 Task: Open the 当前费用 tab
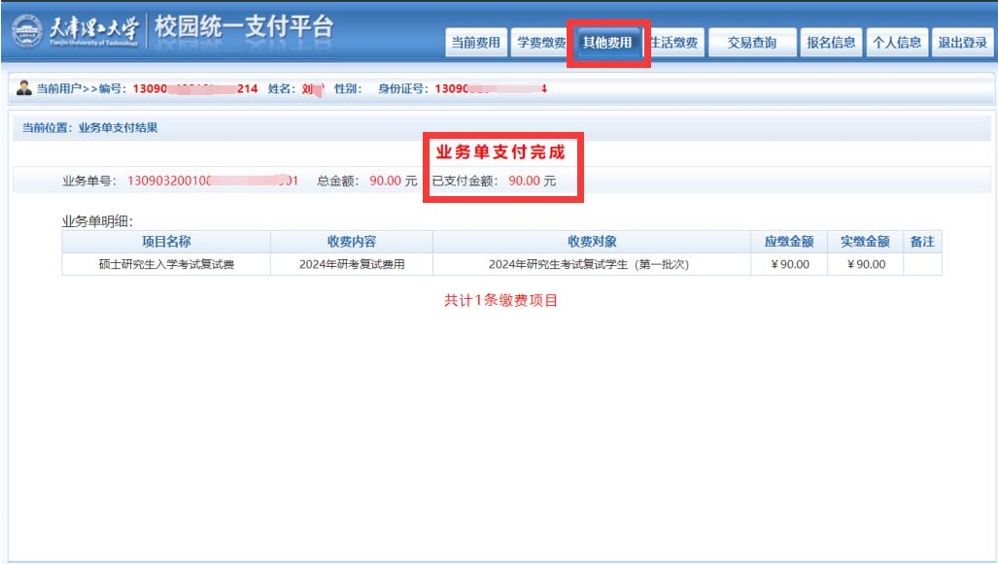[x=475, y=43]
